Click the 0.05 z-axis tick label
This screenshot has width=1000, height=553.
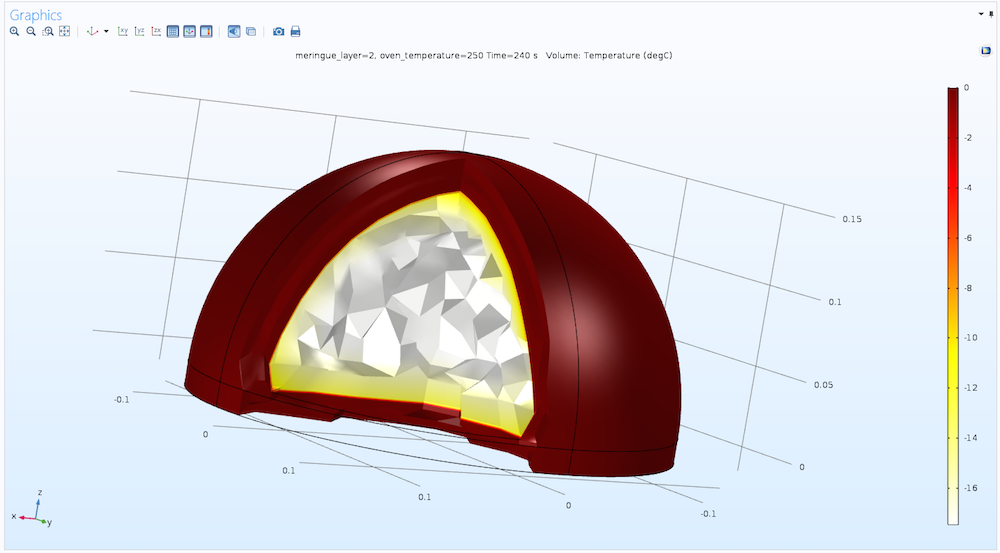coord(823,385)
